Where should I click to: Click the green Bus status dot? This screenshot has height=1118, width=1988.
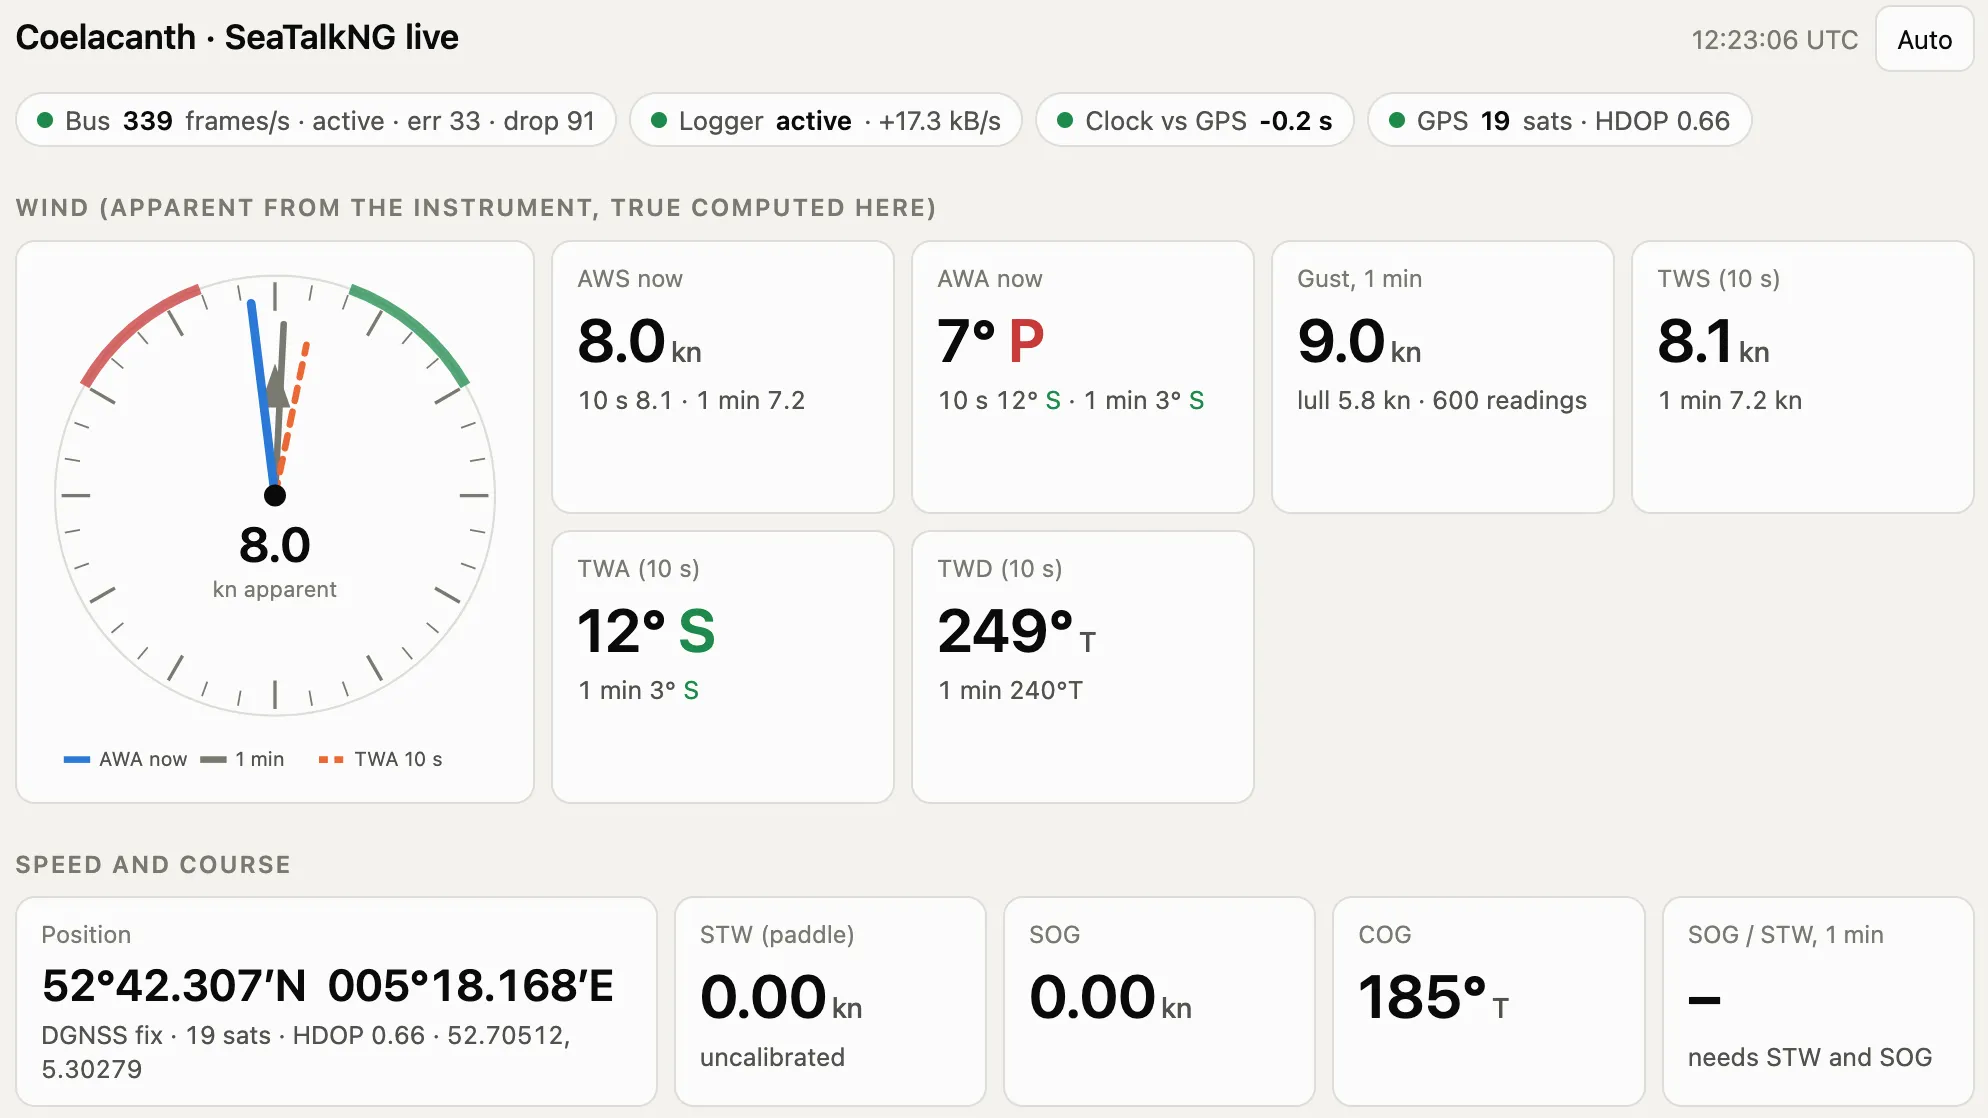[45, 121]
